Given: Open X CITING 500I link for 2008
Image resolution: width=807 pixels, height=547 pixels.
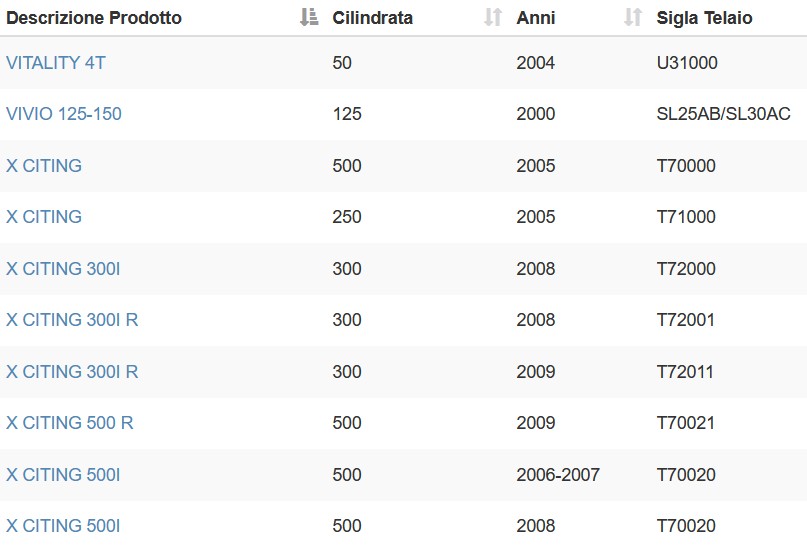Looking at the screenshot, I should tap(63, 525).
